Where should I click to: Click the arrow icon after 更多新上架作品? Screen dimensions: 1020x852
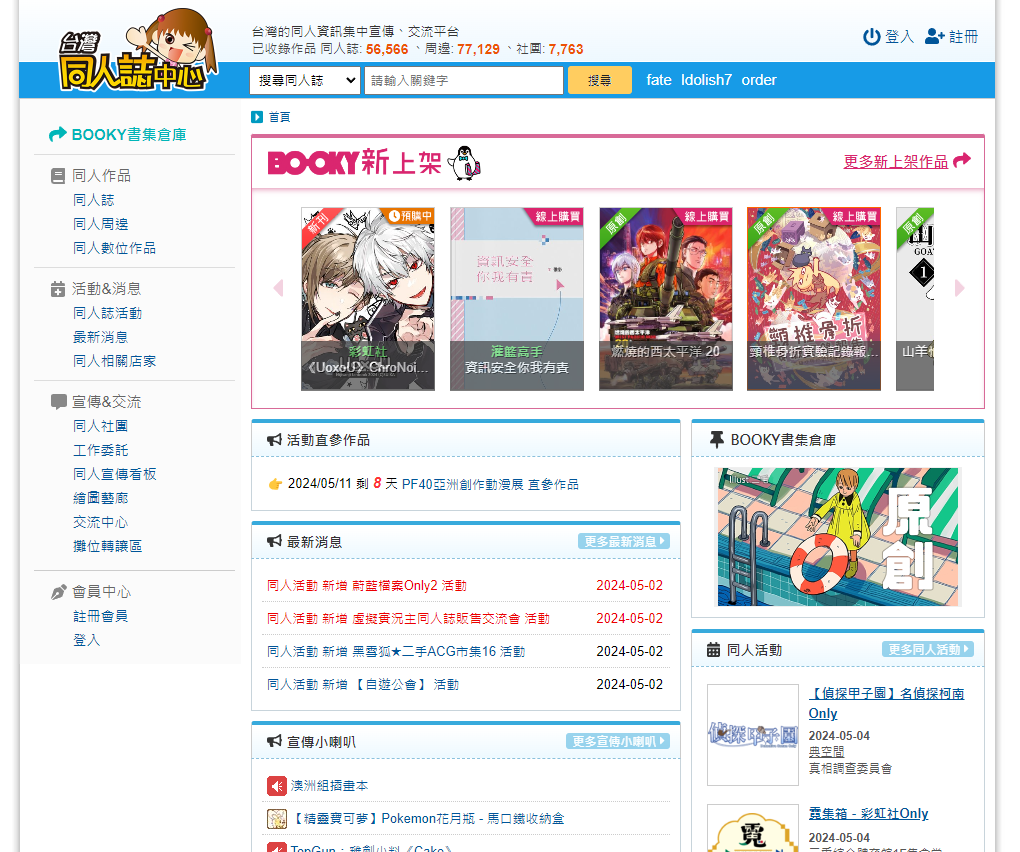(961, 161)
